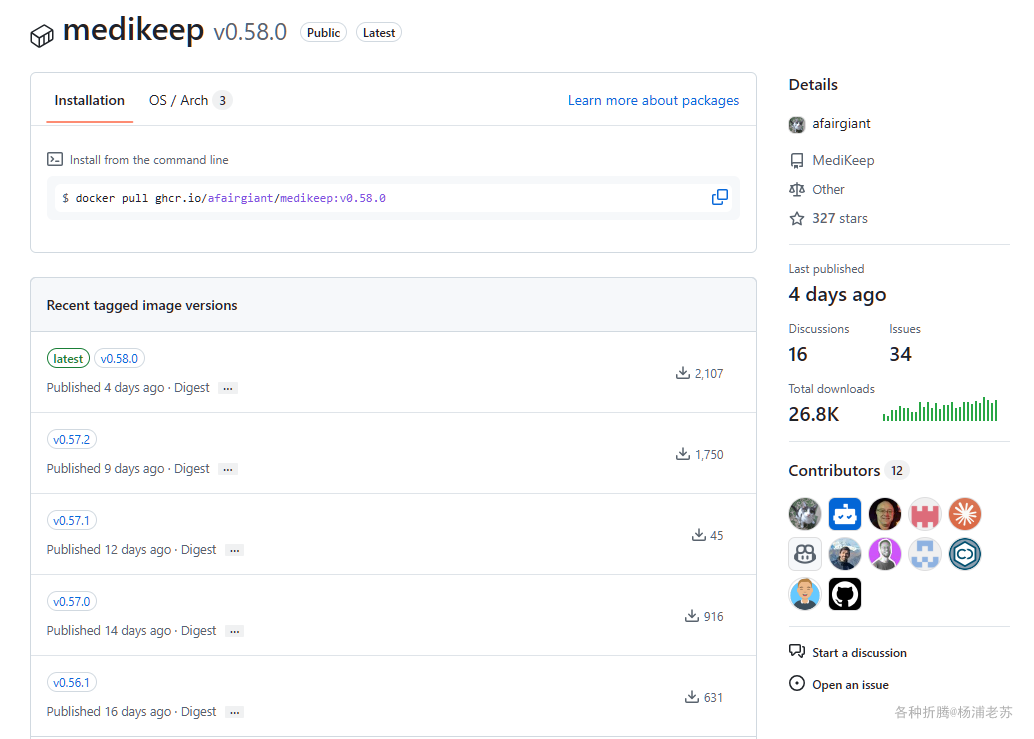The height and width of the screenshot is (739, 1034).
Task: Click the 26.8K total downloads value
Action: (x=814, y=415)
